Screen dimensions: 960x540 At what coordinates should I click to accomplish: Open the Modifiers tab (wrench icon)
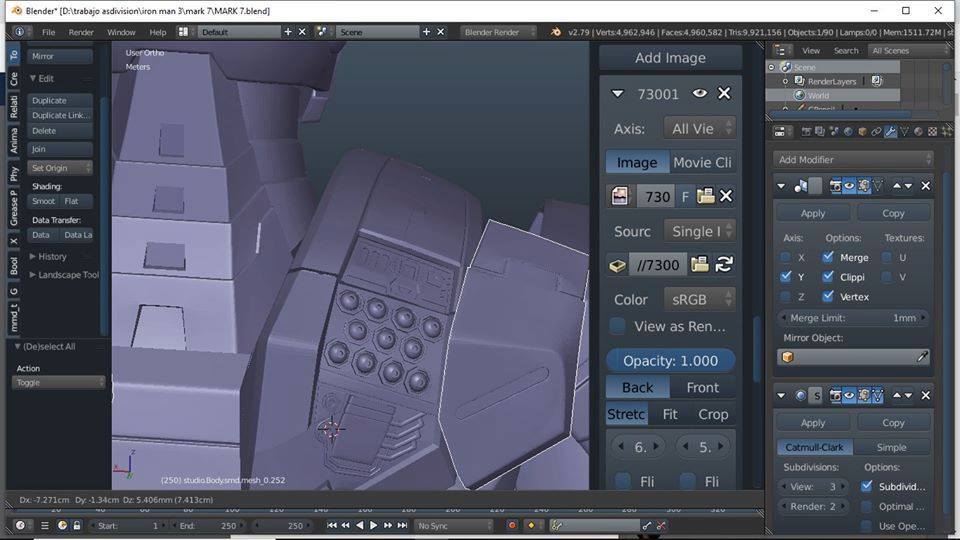point(890,132)
